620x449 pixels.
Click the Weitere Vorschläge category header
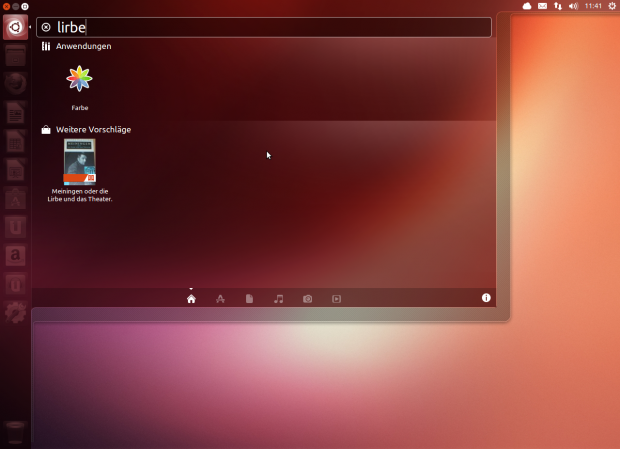click(93, 130)
